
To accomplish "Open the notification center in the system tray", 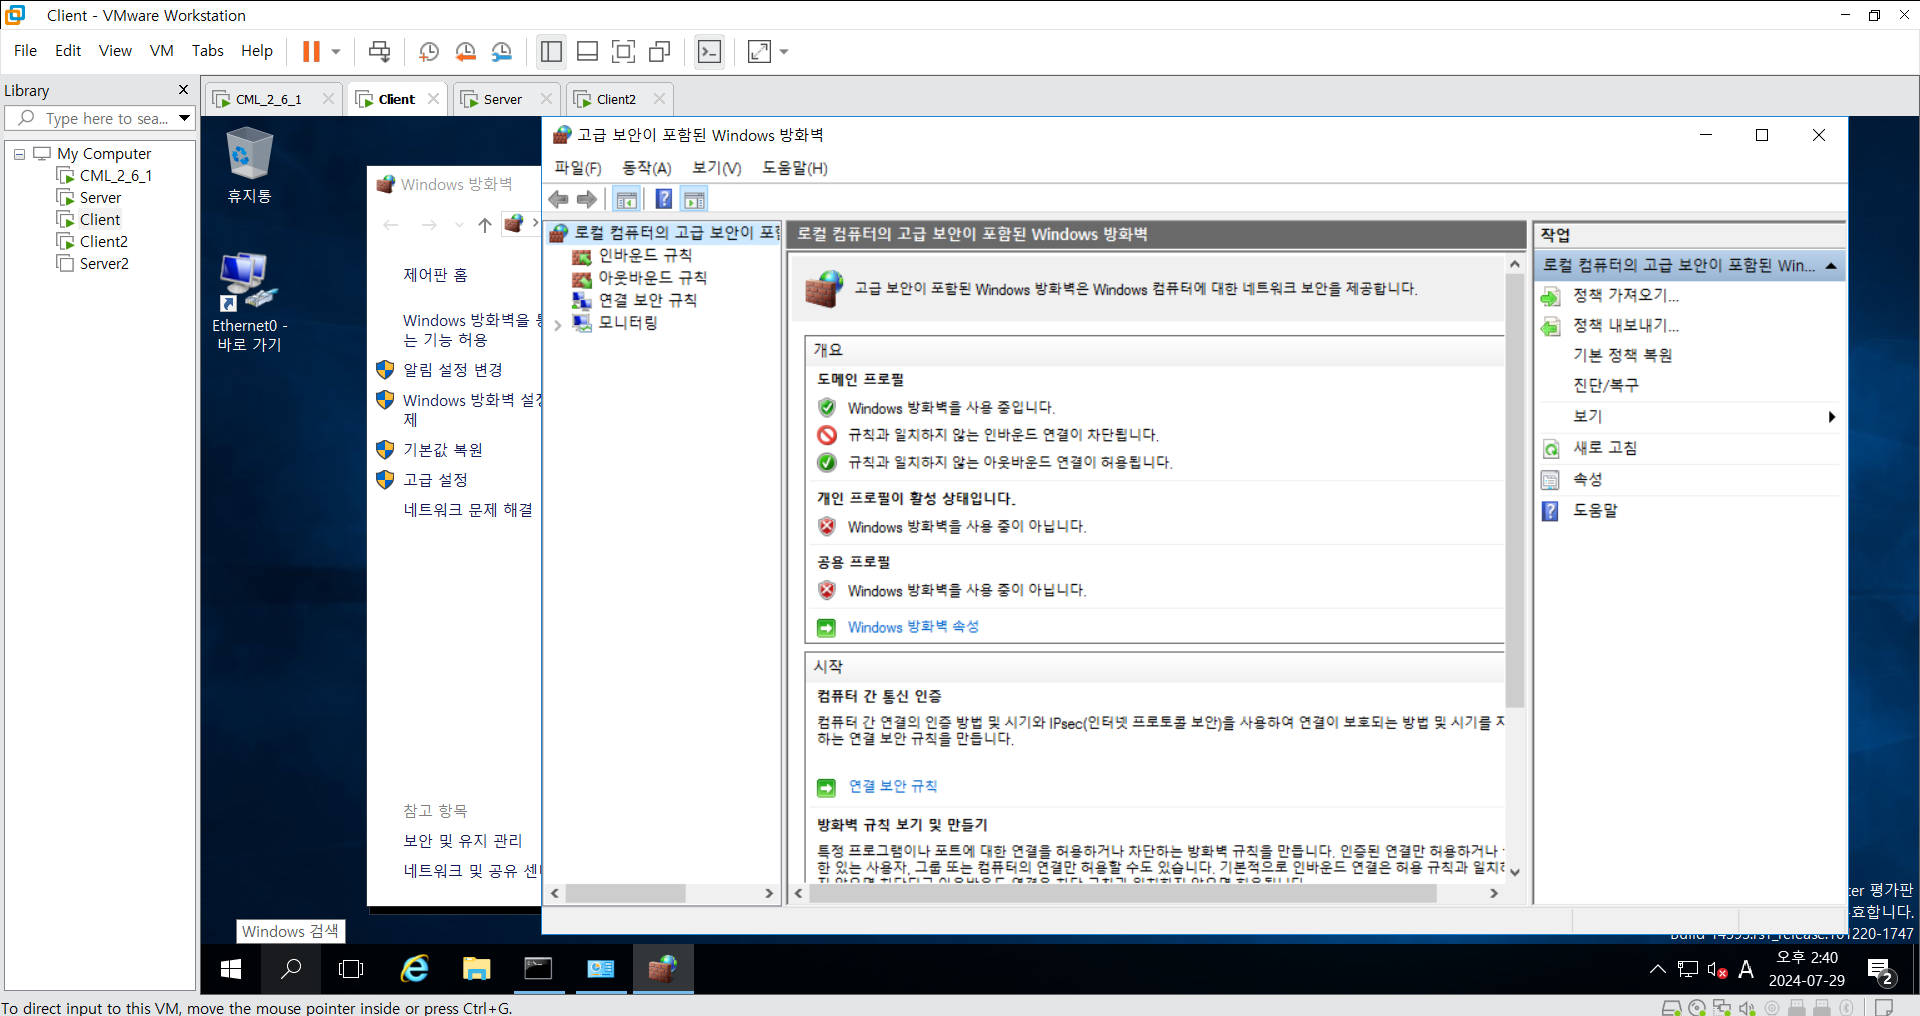I will pos(1880,970).
